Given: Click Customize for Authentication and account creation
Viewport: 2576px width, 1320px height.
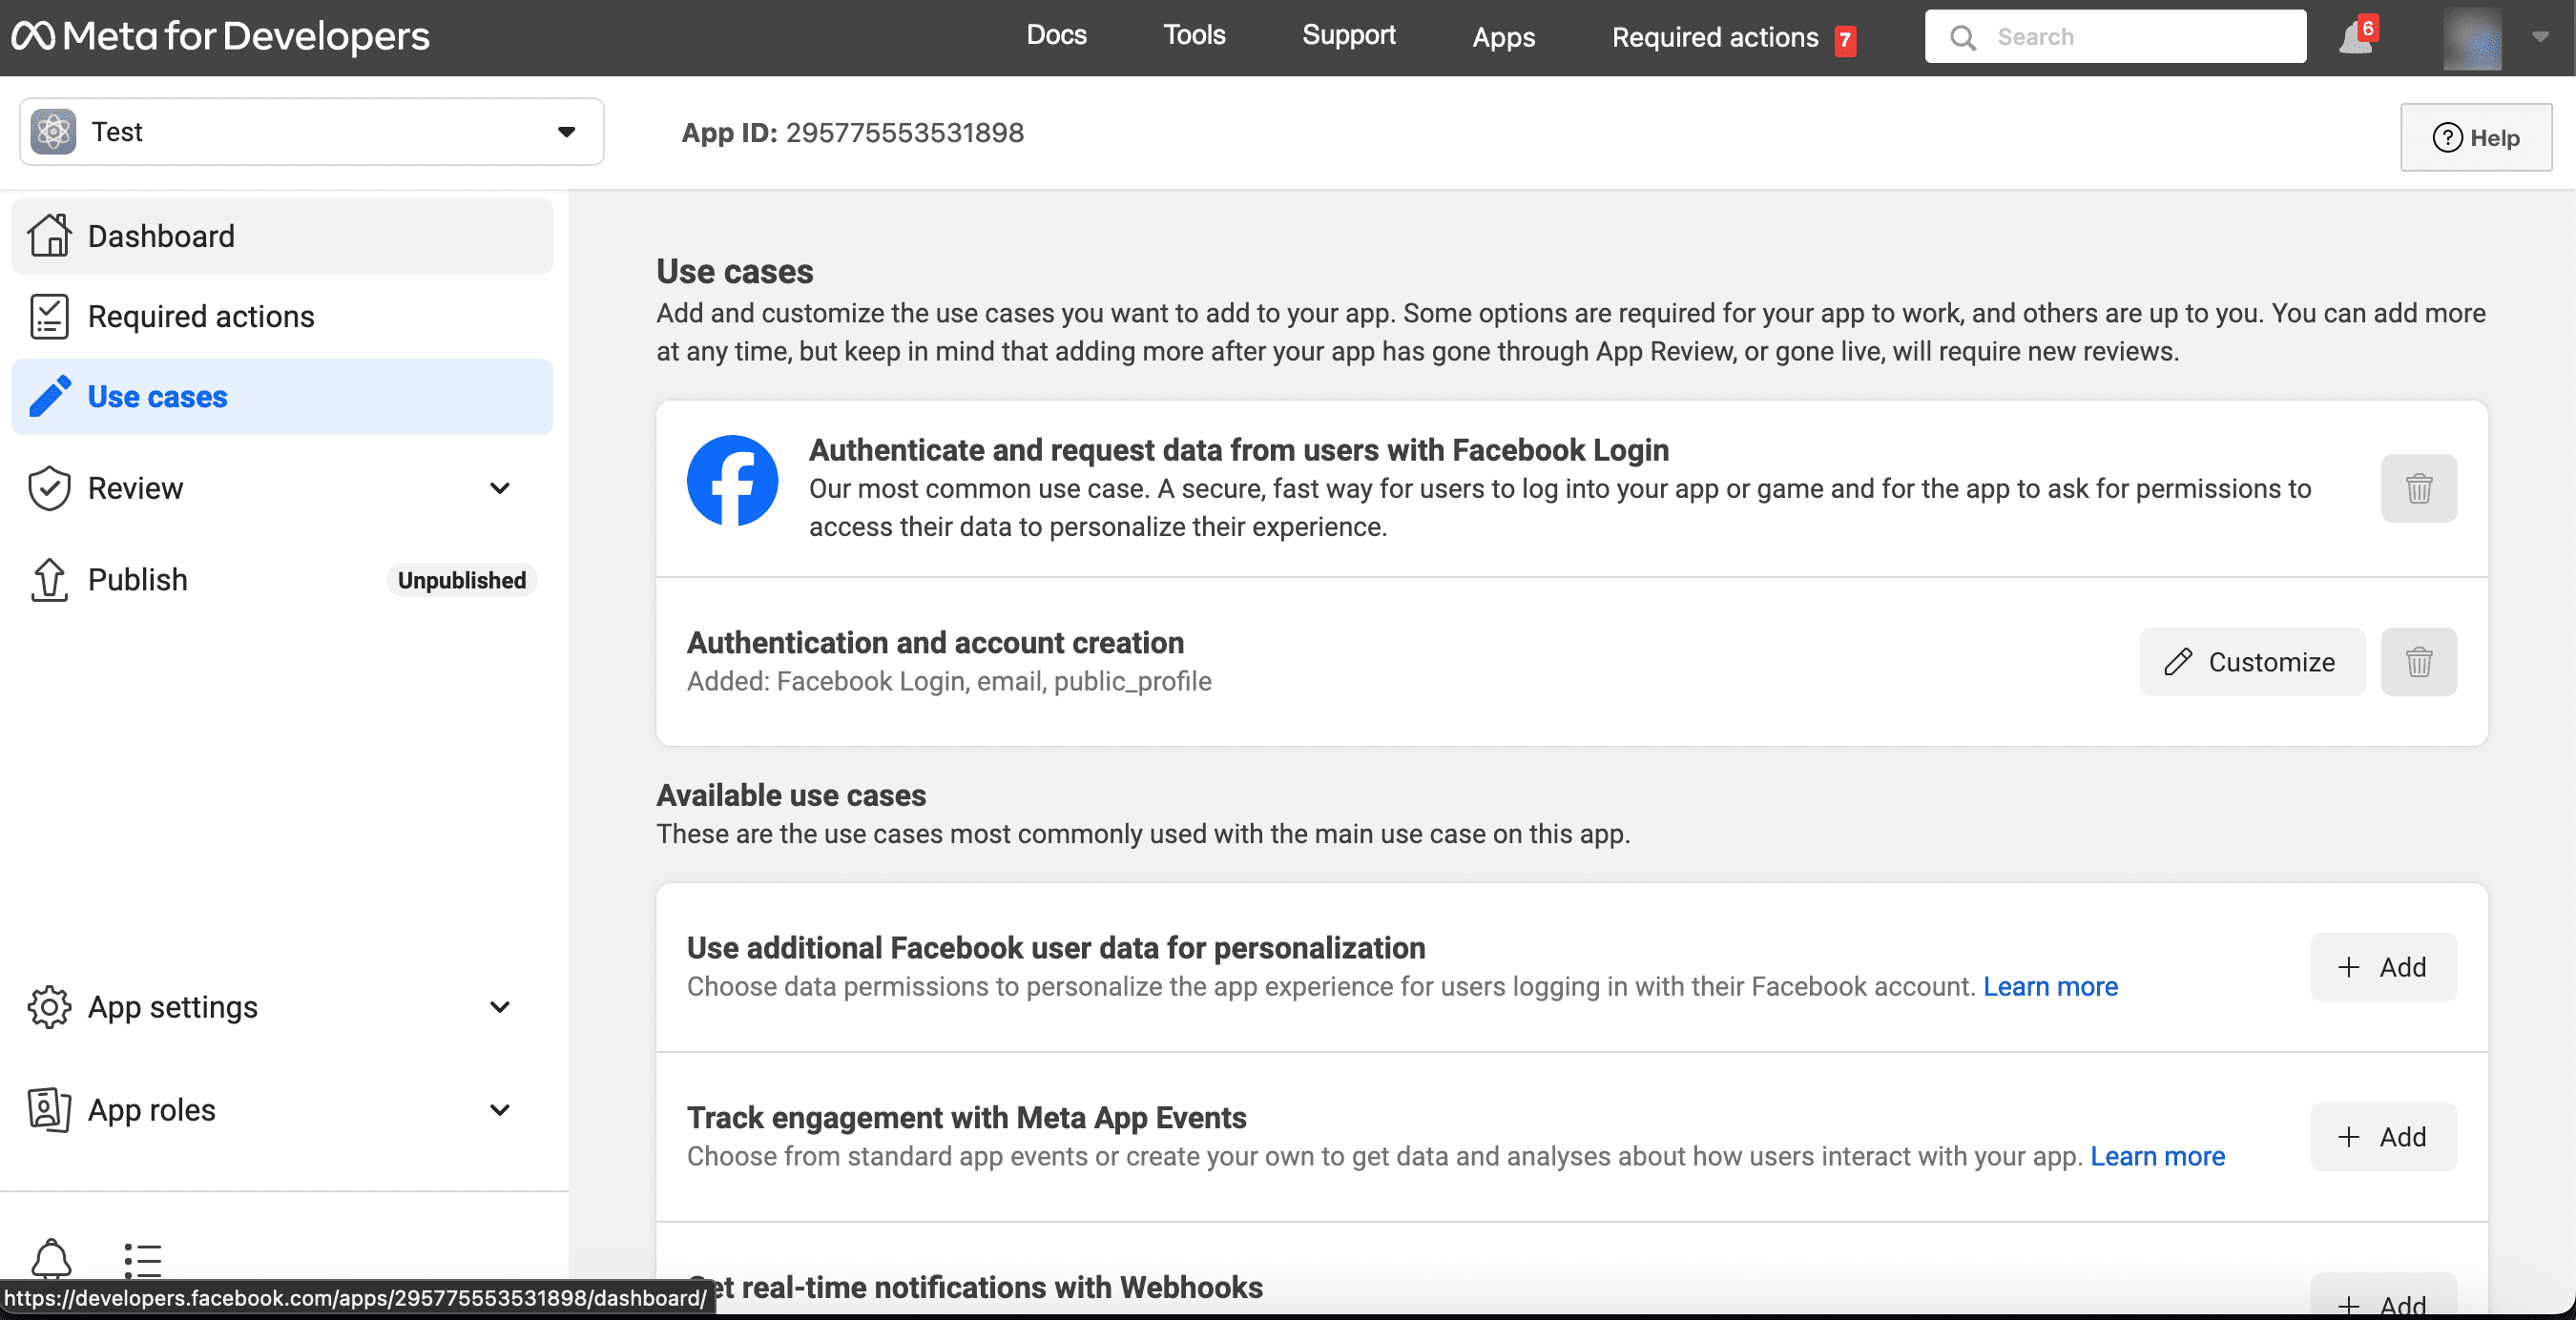Looking at the screenshot, I should [x=2251, y=662].
